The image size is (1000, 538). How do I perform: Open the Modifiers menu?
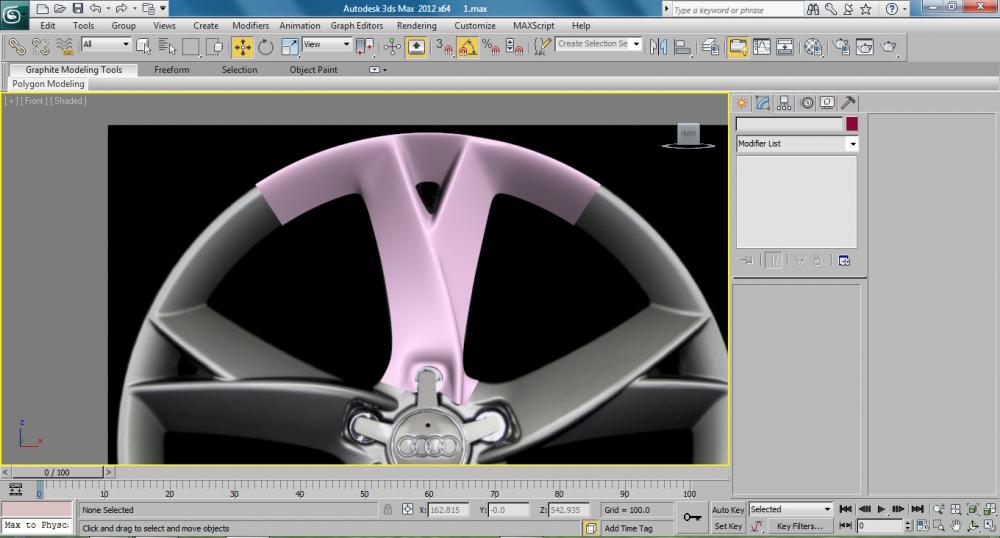pos(250,26)
